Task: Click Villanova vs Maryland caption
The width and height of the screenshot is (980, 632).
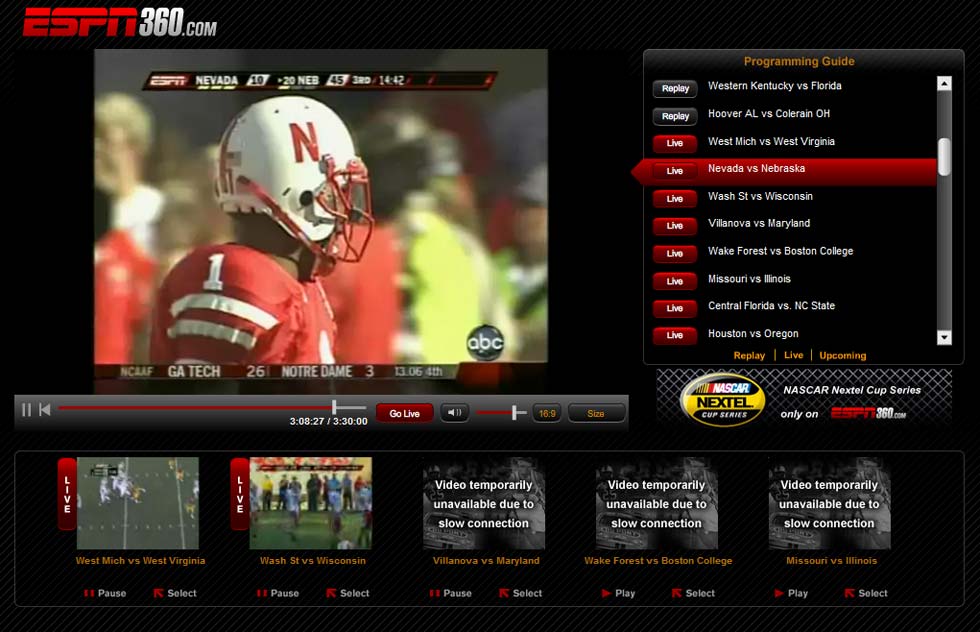Action: (486, 561)
